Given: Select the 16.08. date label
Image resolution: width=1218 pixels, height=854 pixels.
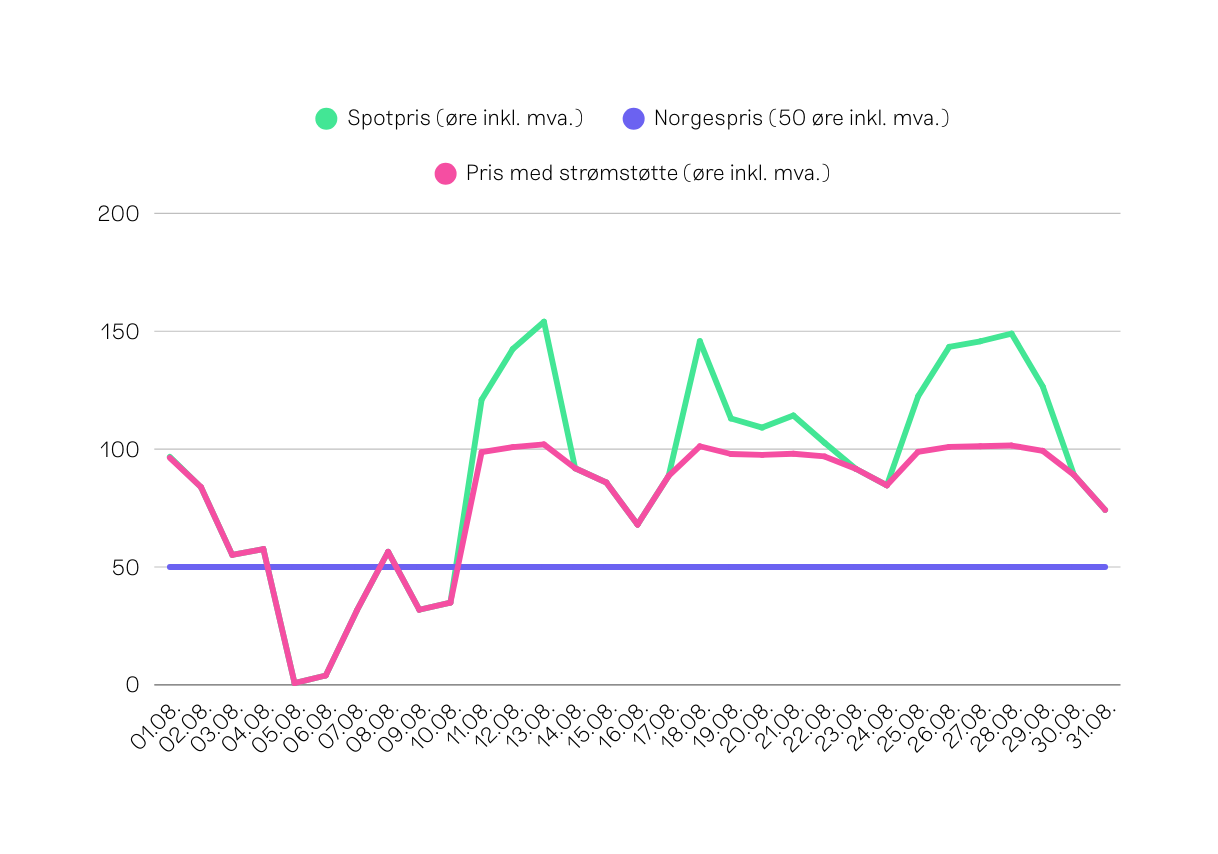Looking at the screenshot, I should point(624,727).
